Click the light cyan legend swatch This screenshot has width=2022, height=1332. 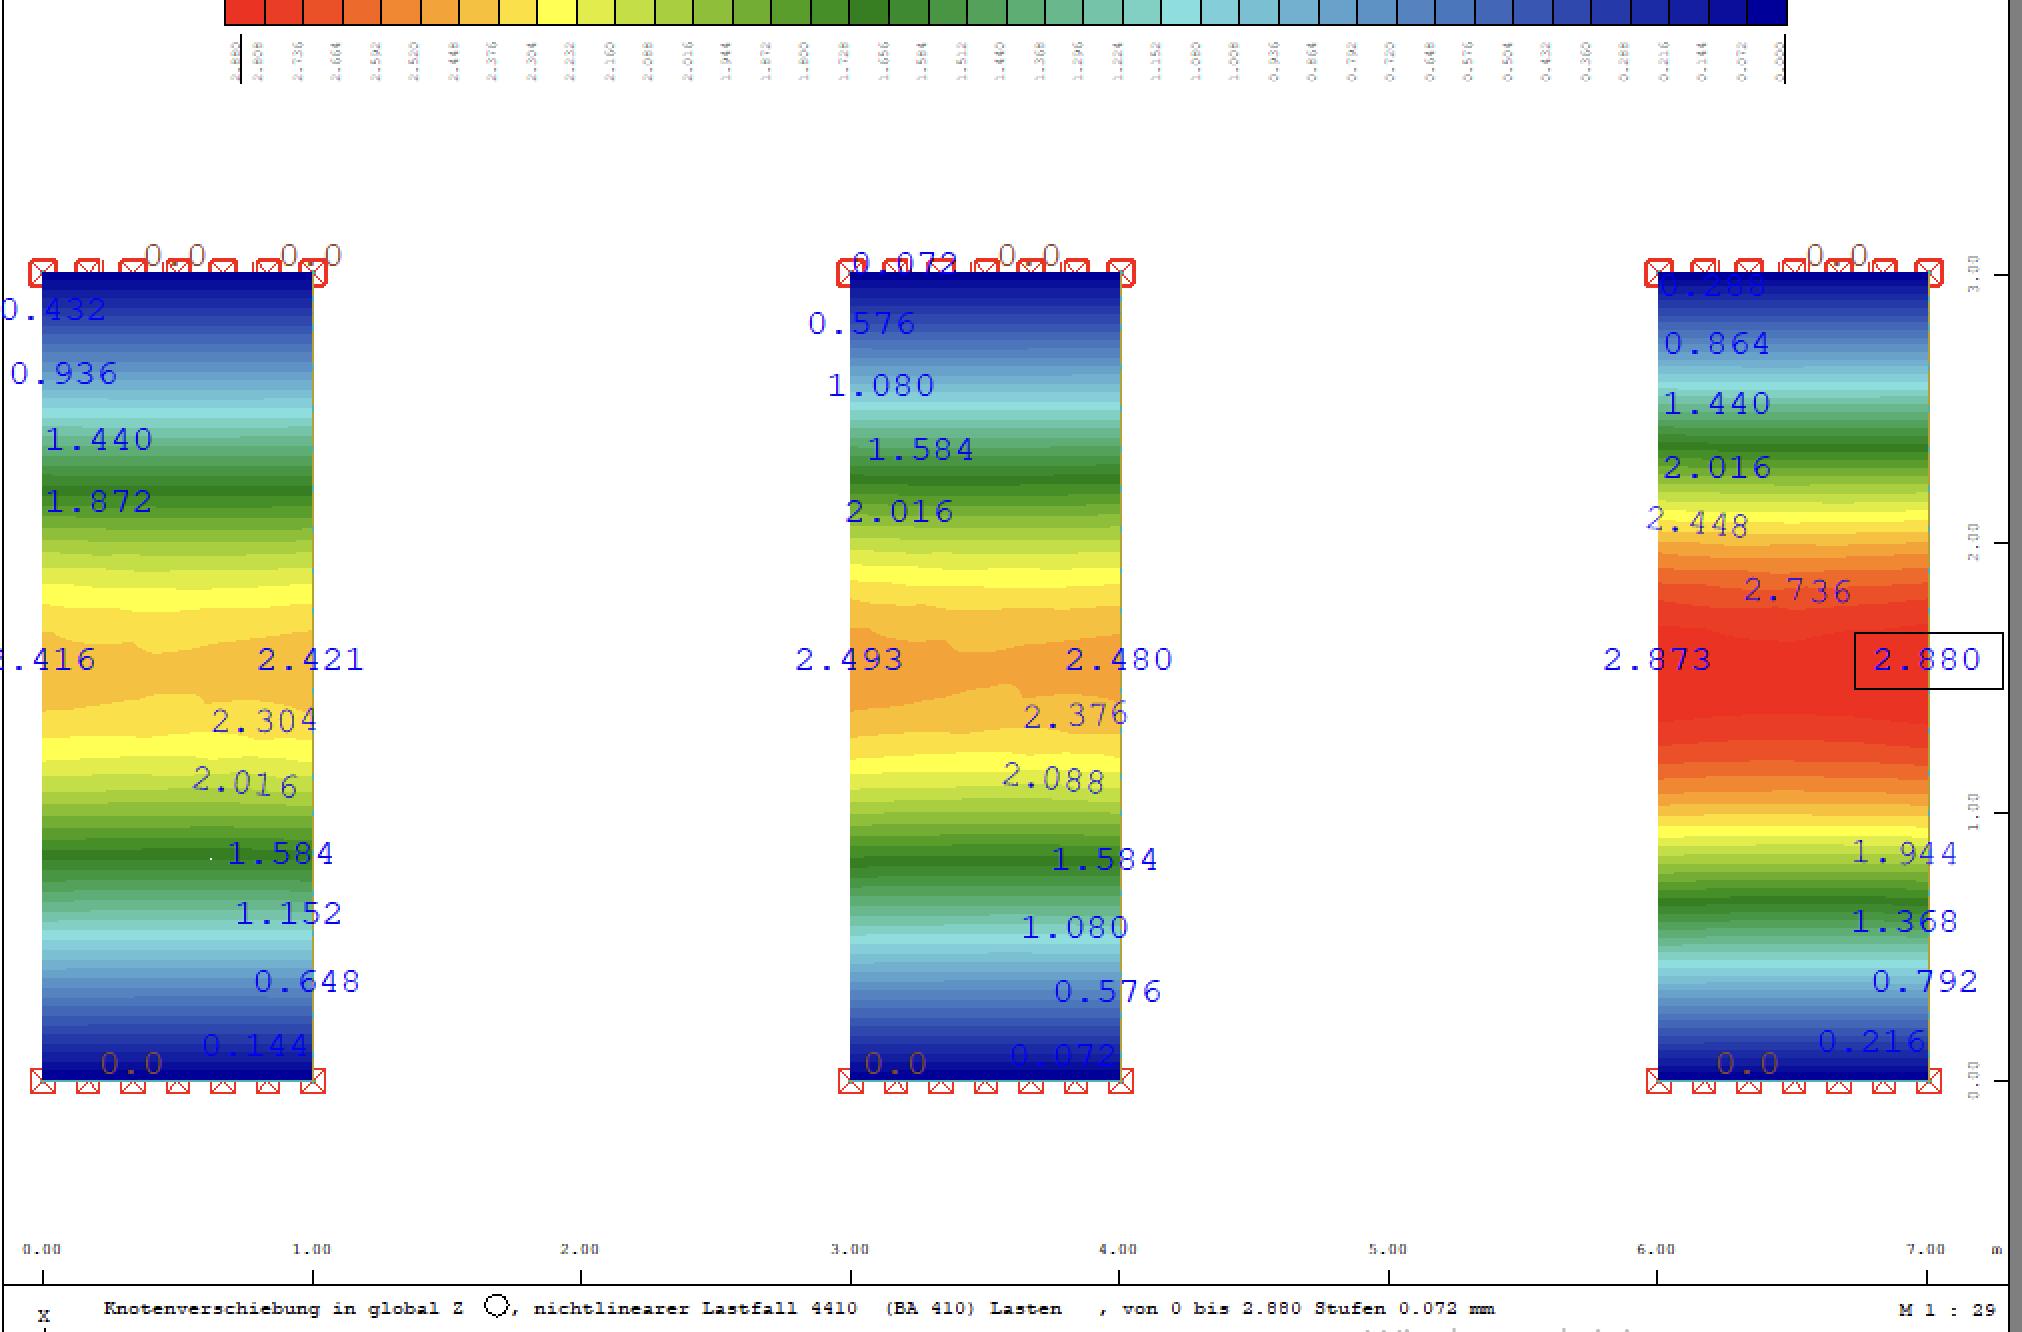click(x=1181, y=12)
